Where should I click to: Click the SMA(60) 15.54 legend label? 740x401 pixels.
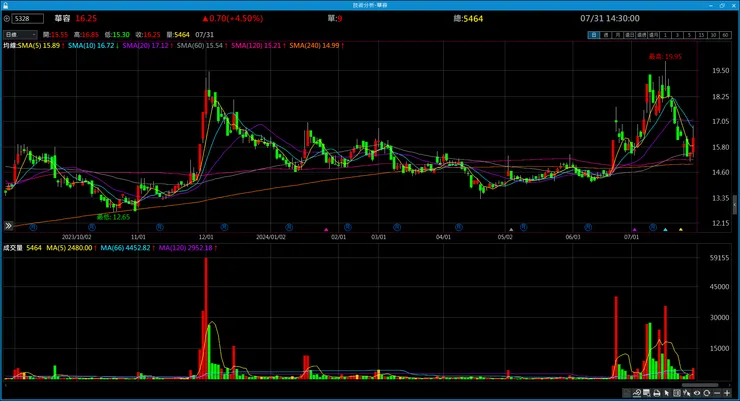pyautogui.click(x=202, y=46)
